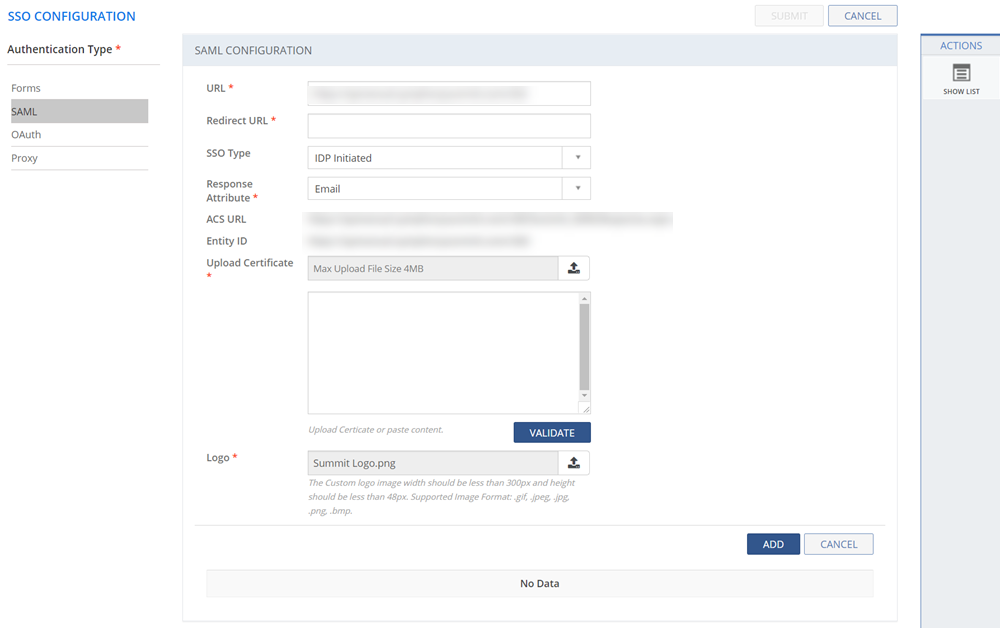Click the Upload Certificate upload icon
The height and width of the screenshot is (628, 1000).
click(574, 268)
